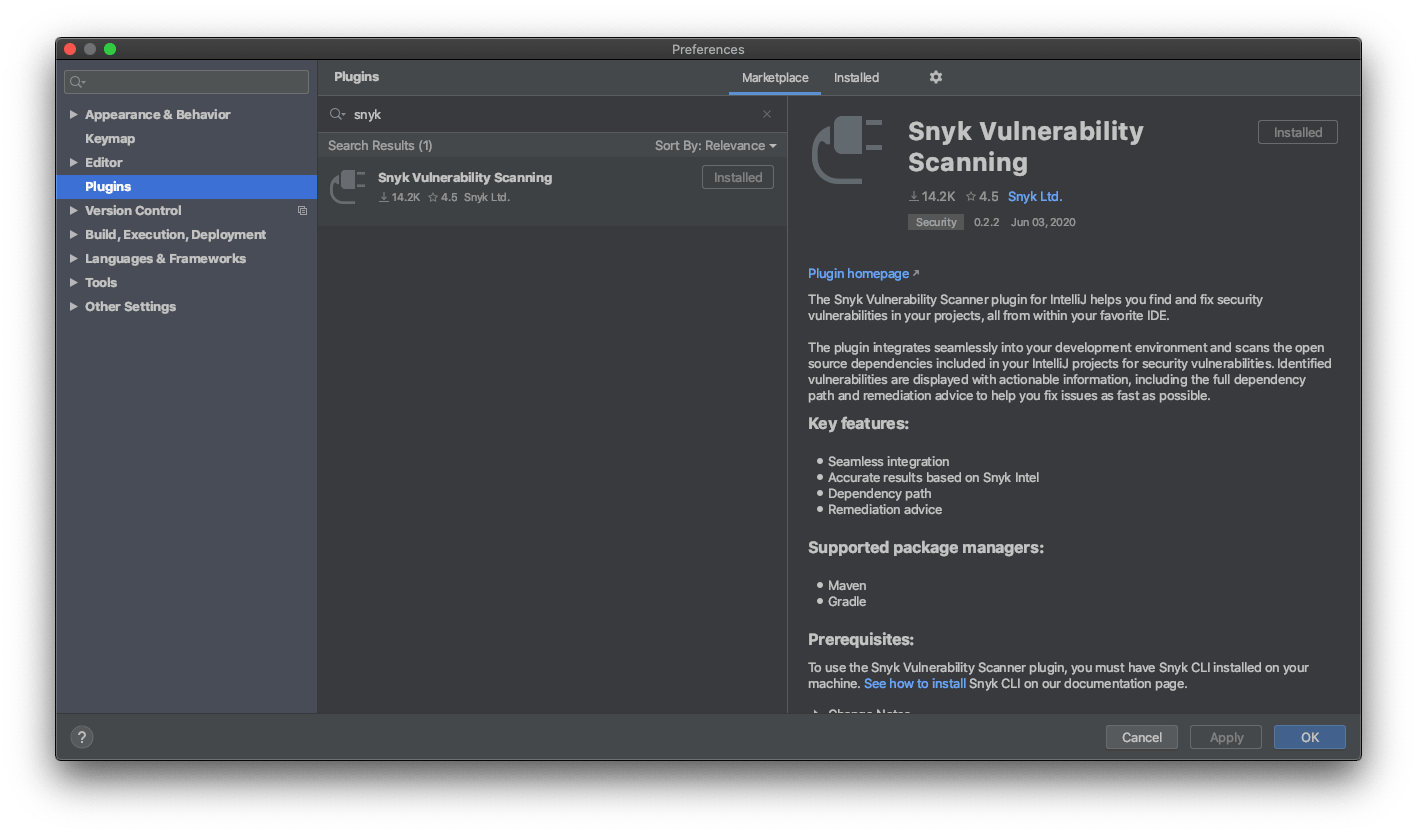Screen dimensions: 1417x834
Task: Switch to the Marketplace tab
Action: [x=775, y=78]
